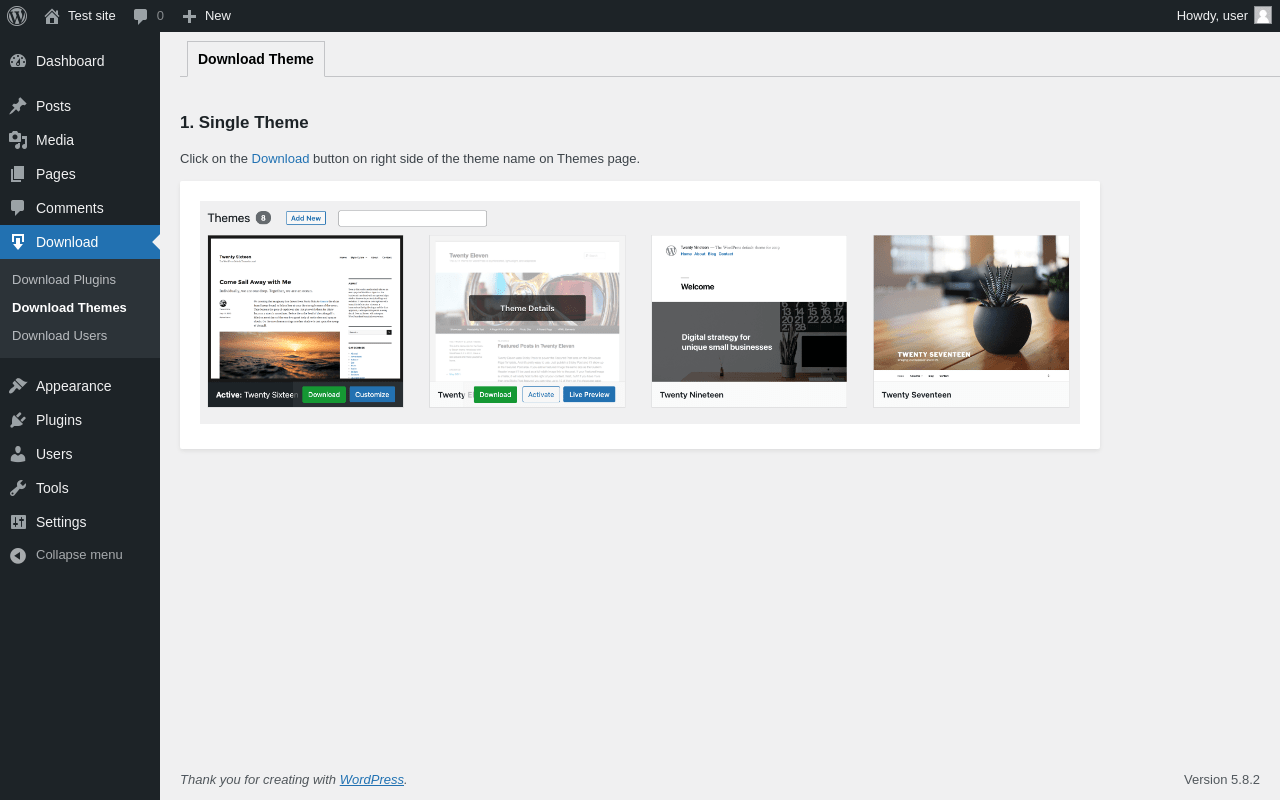The width and height of the screenshot is (1280, 800).
Task: Click the Users person icon
Action: (18, 454)
